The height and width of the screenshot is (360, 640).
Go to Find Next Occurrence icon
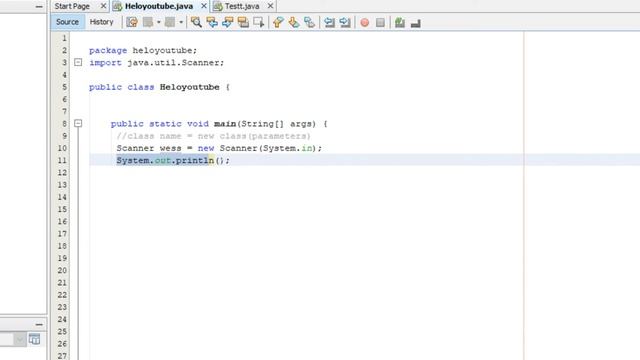227,22
